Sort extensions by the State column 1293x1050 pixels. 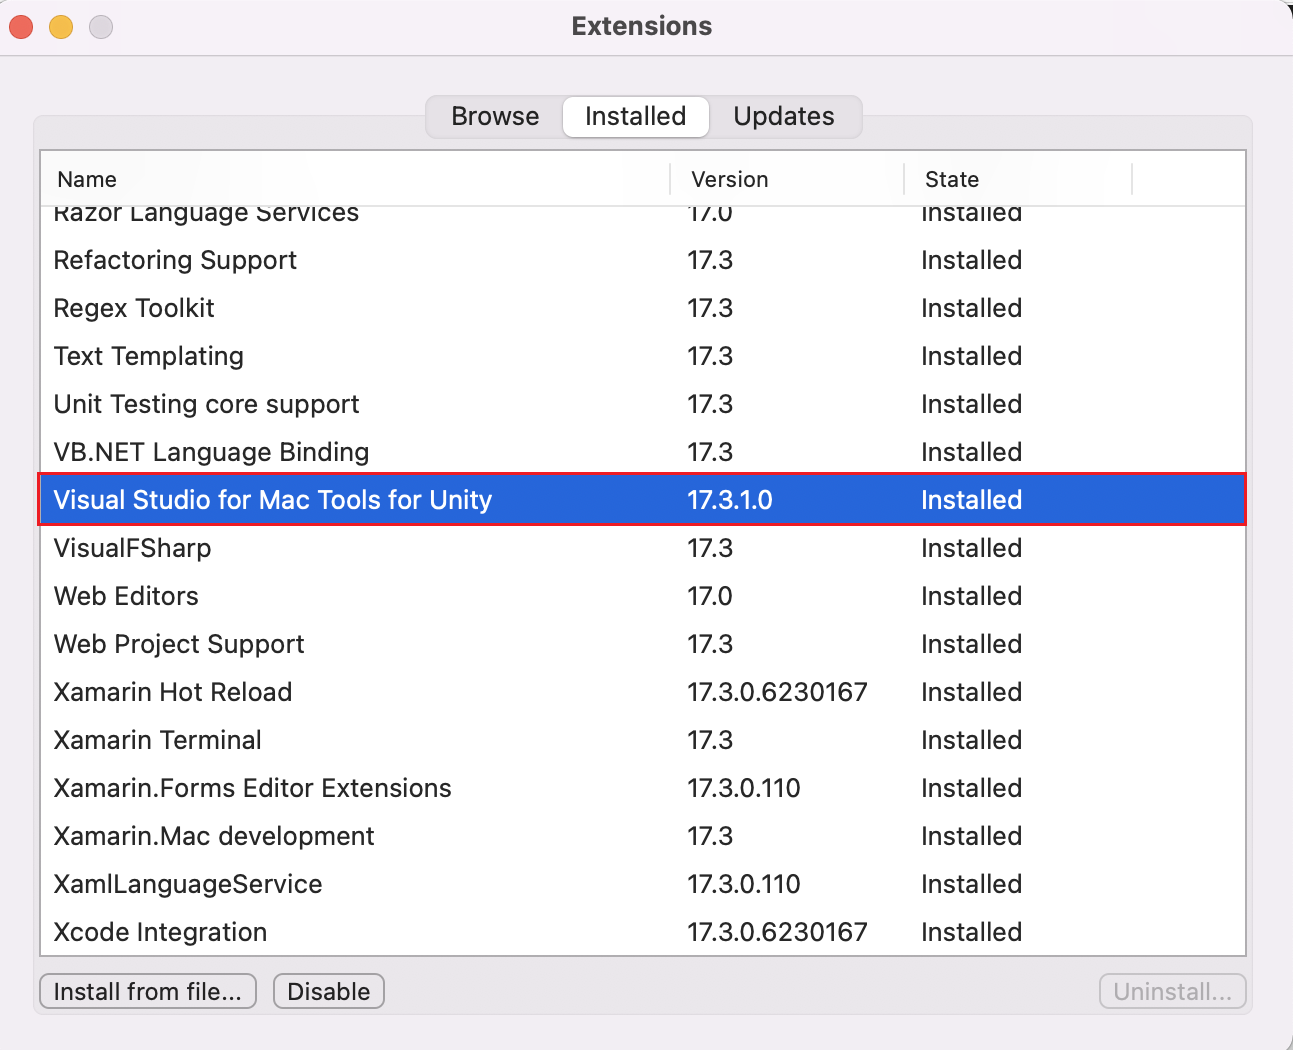click(950, 179)
